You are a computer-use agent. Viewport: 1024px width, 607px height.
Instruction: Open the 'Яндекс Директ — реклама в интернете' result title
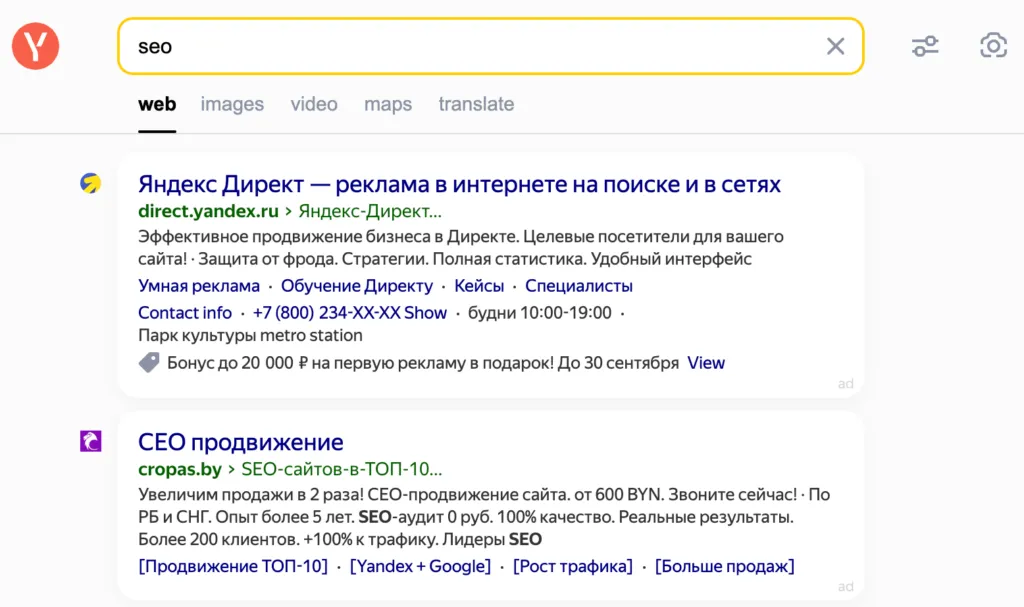[x=459, y=184]
